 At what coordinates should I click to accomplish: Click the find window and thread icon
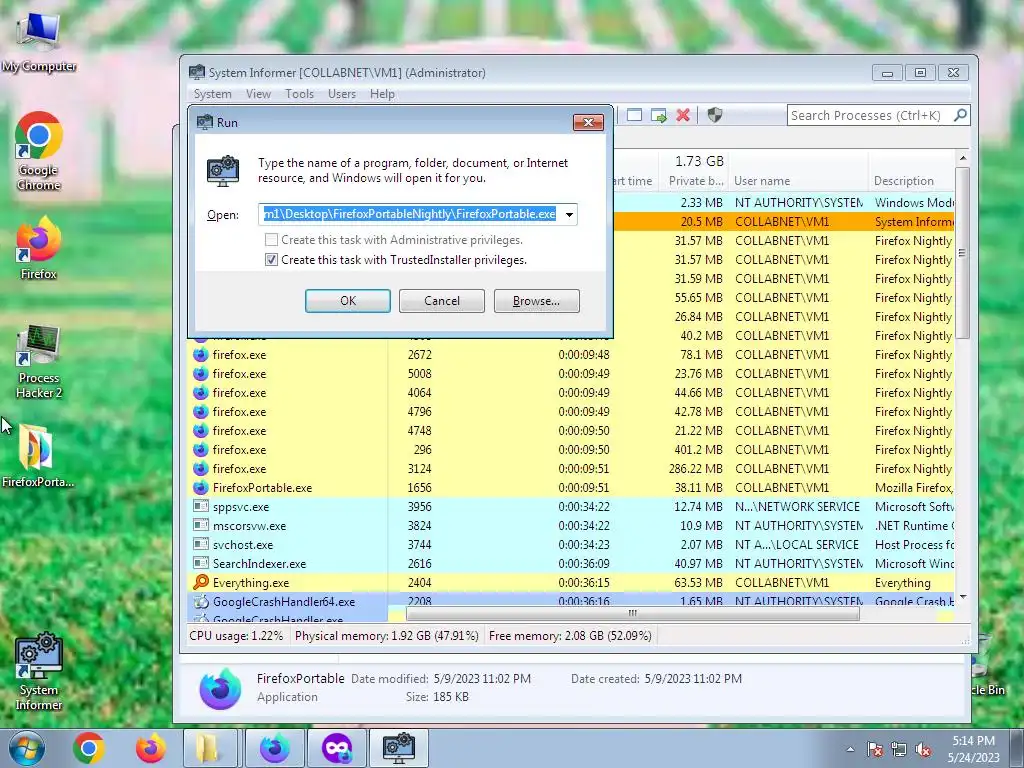point(658,116)
